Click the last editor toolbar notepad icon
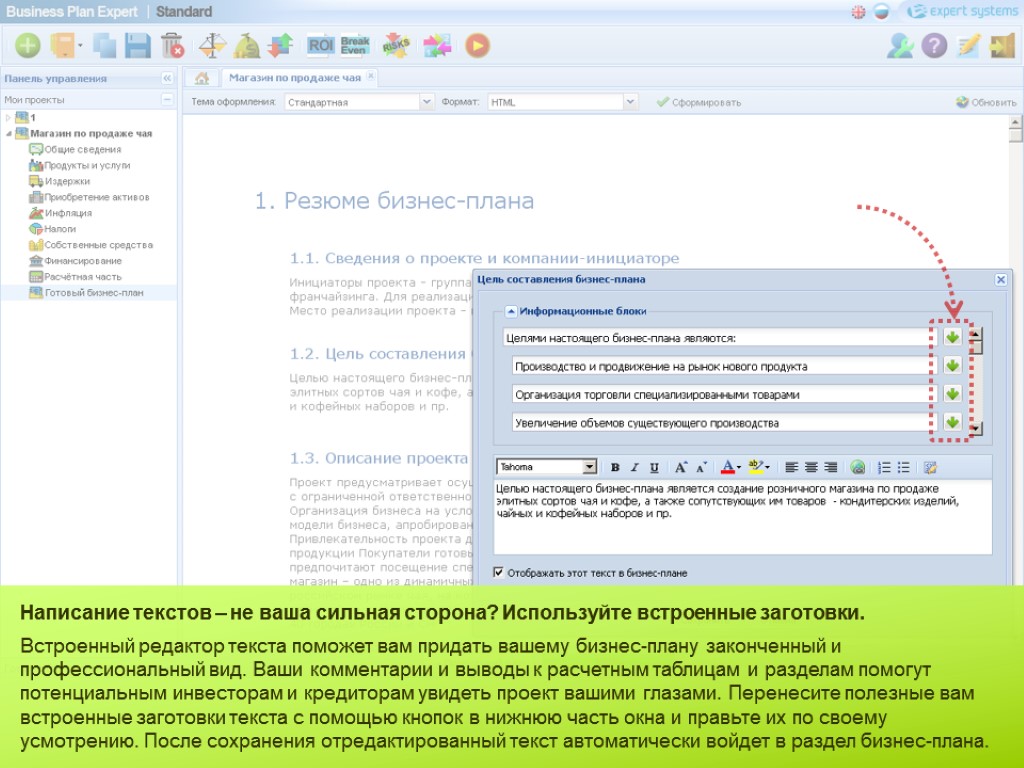This screenshot has width=1024, height=768. tap(931, 467)
